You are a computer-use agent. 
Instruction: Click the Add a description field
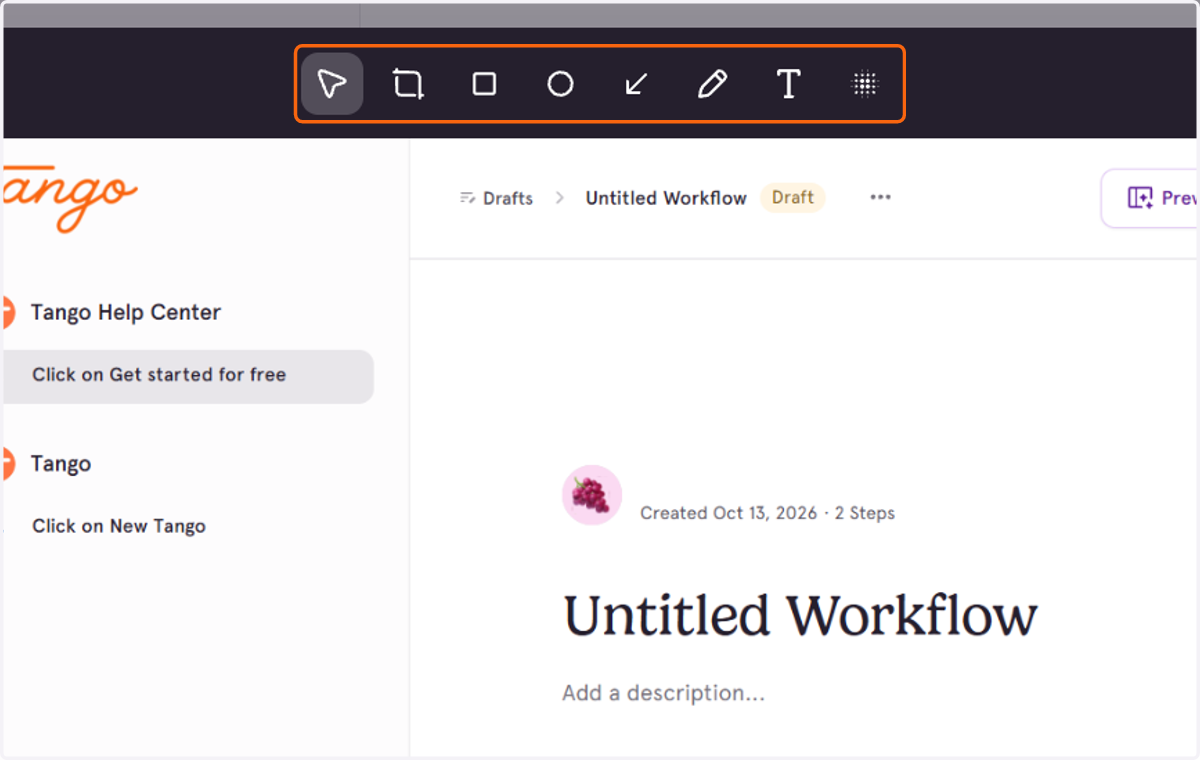click(663, 693)
